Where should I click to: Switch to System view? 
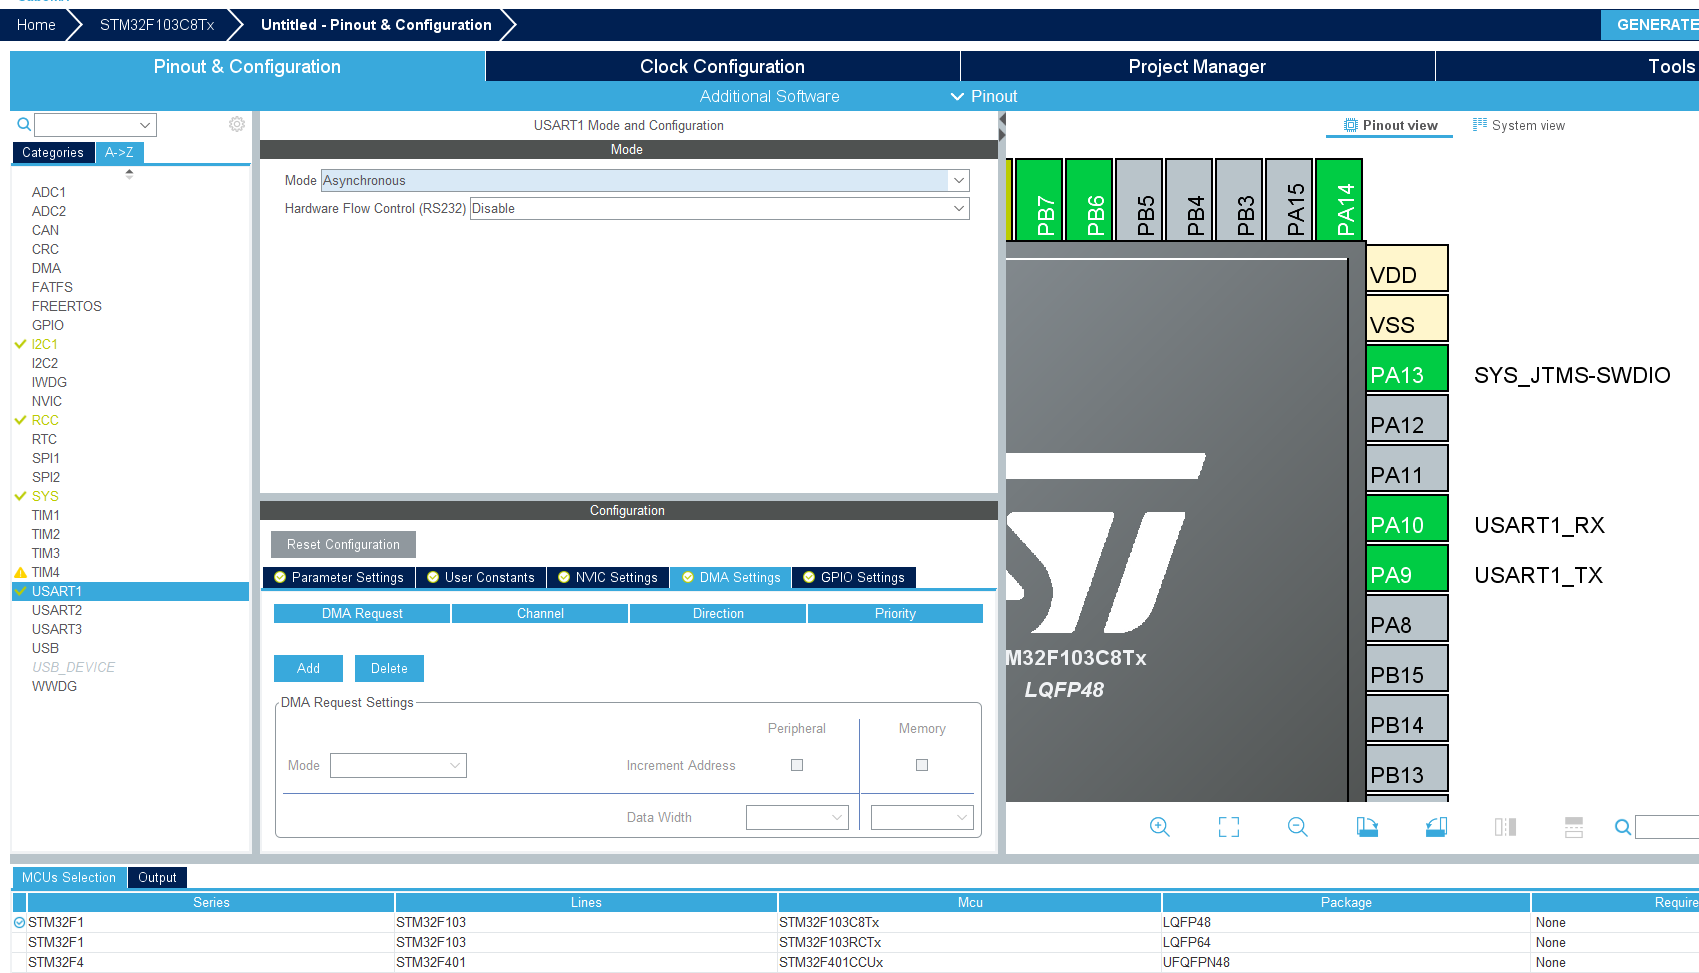[x=1518, y=125]
